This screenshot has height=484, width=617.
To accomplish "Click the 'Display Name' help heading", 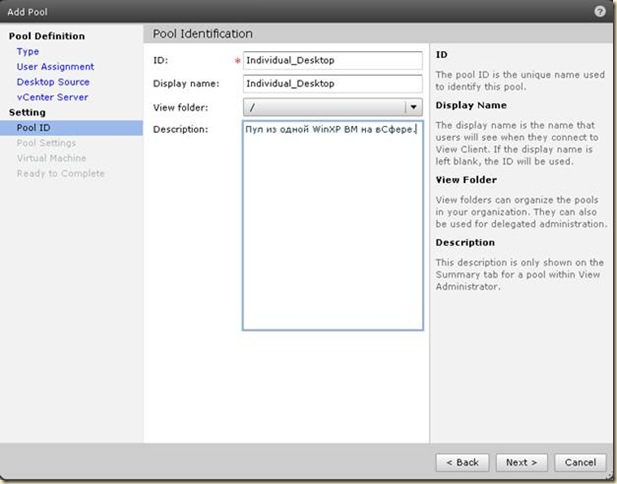I will pos(471,105).
